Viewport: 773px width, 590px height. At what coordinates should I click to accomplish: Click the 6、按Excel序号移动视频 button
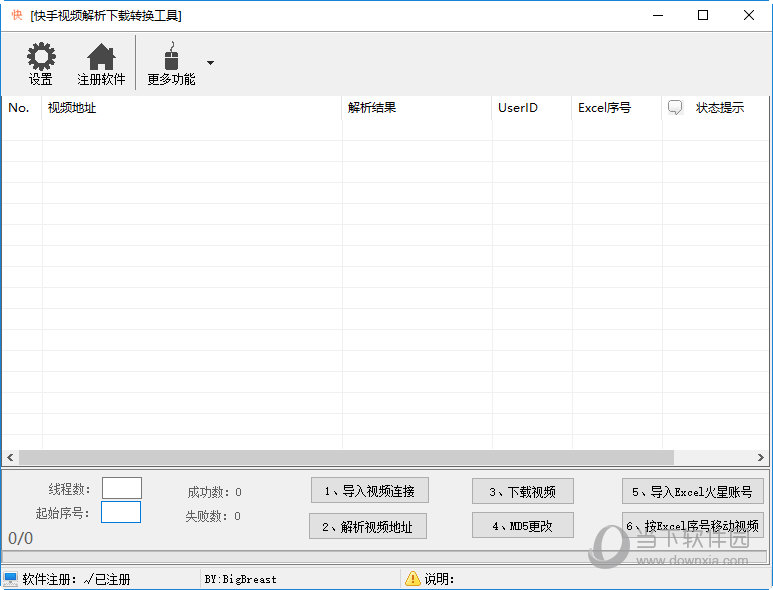[x=693, y=525]
